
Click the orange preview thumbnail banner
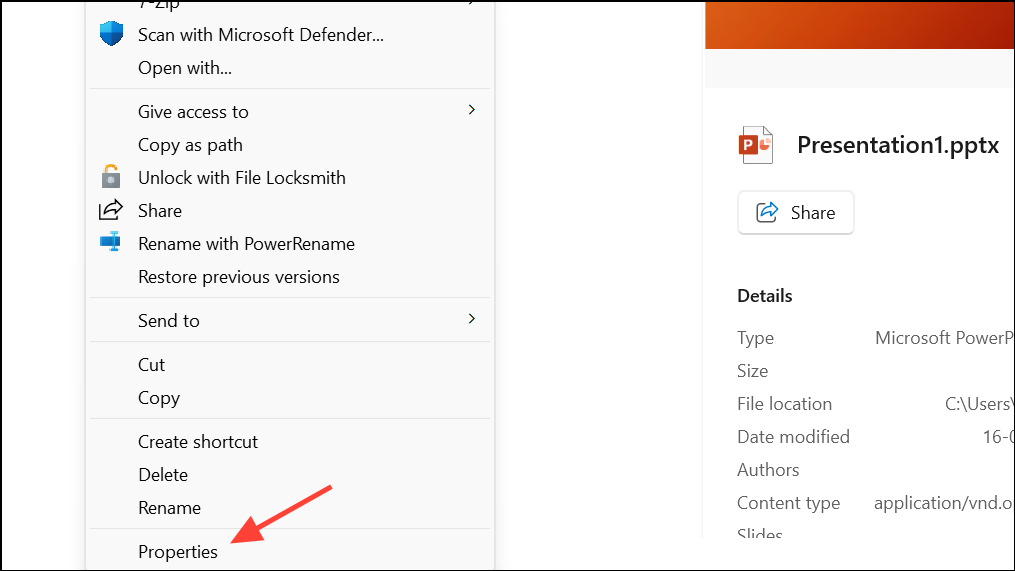[860, 24]
